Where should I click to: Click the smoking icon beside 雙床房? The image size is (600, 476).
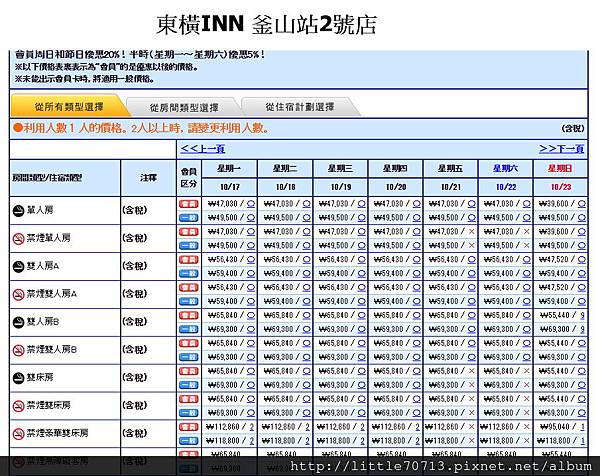click(x=18, y=378)
